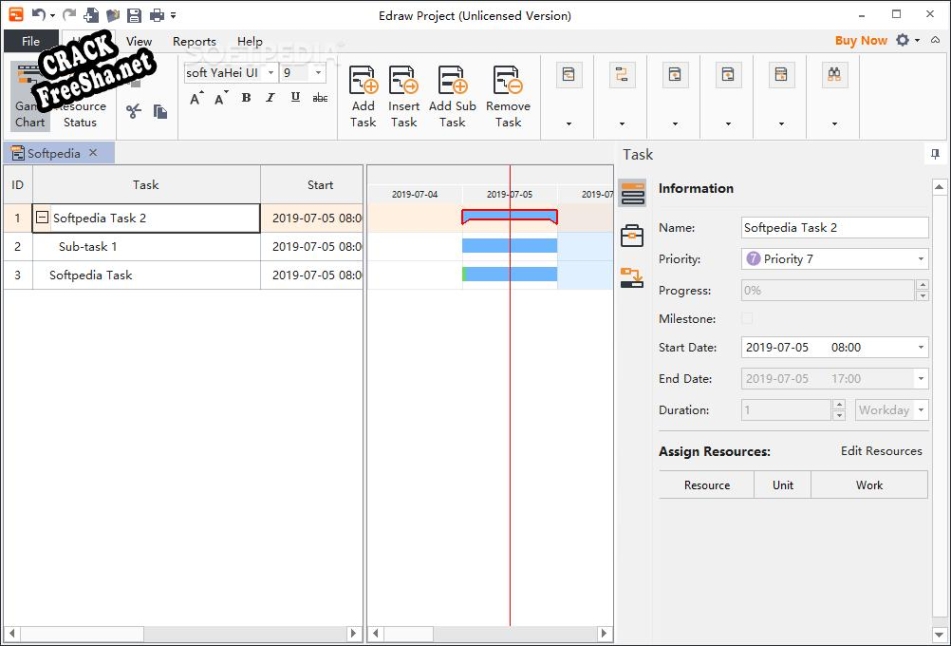Image resolution: width=951 pixels, height=646 pixels.
Task: Expand the Start Date dropdown
Action: 920,348
